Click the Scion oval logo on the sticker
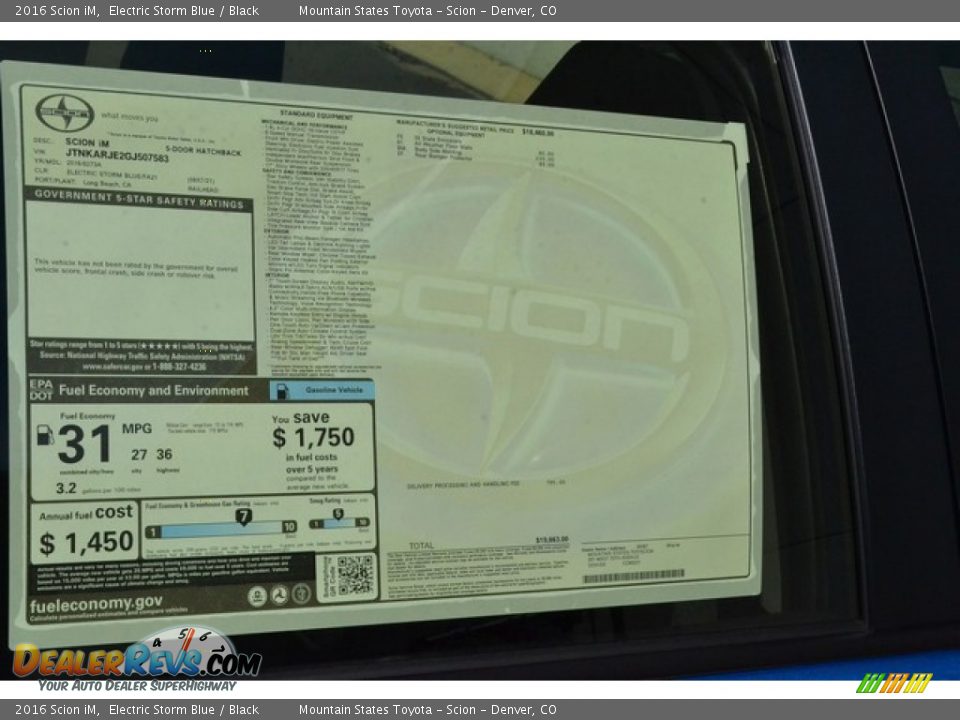 (64, 113)
